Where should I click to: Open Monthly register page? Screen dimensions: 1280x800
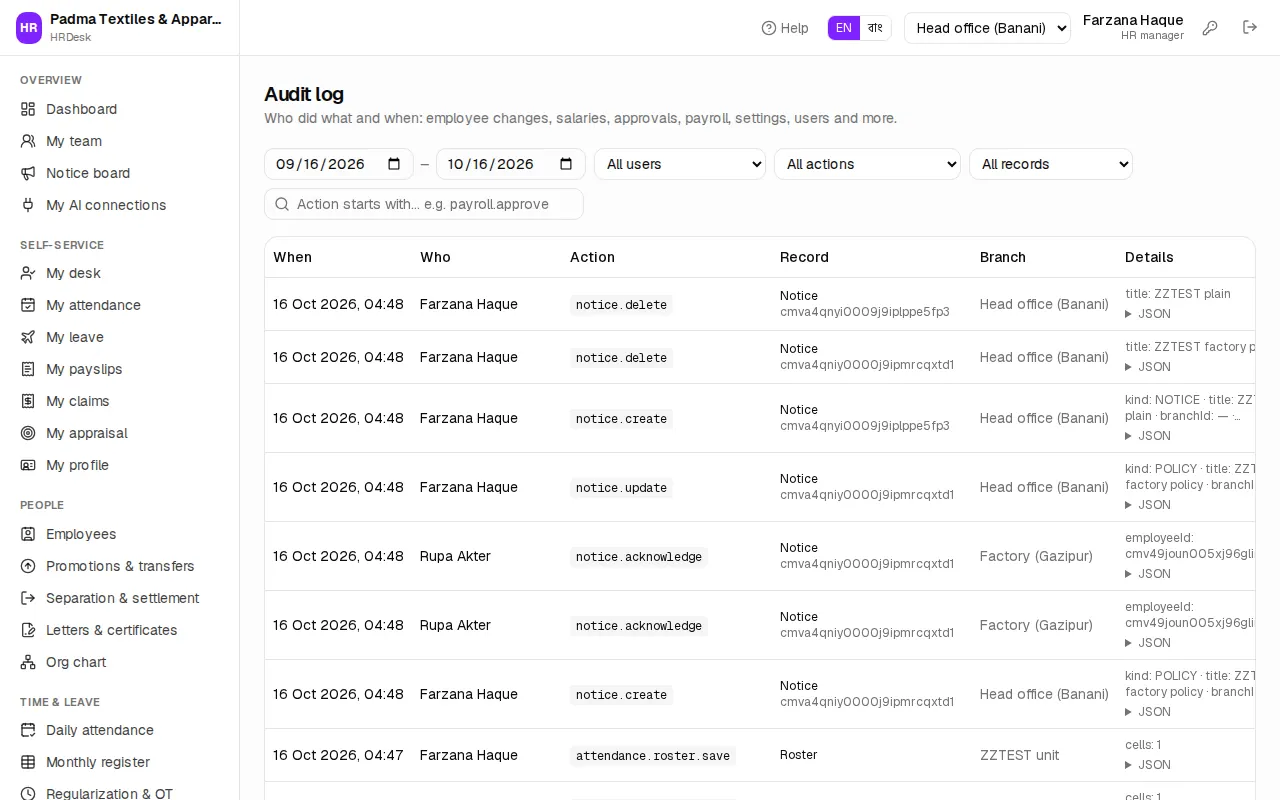[x=98, y=762]
